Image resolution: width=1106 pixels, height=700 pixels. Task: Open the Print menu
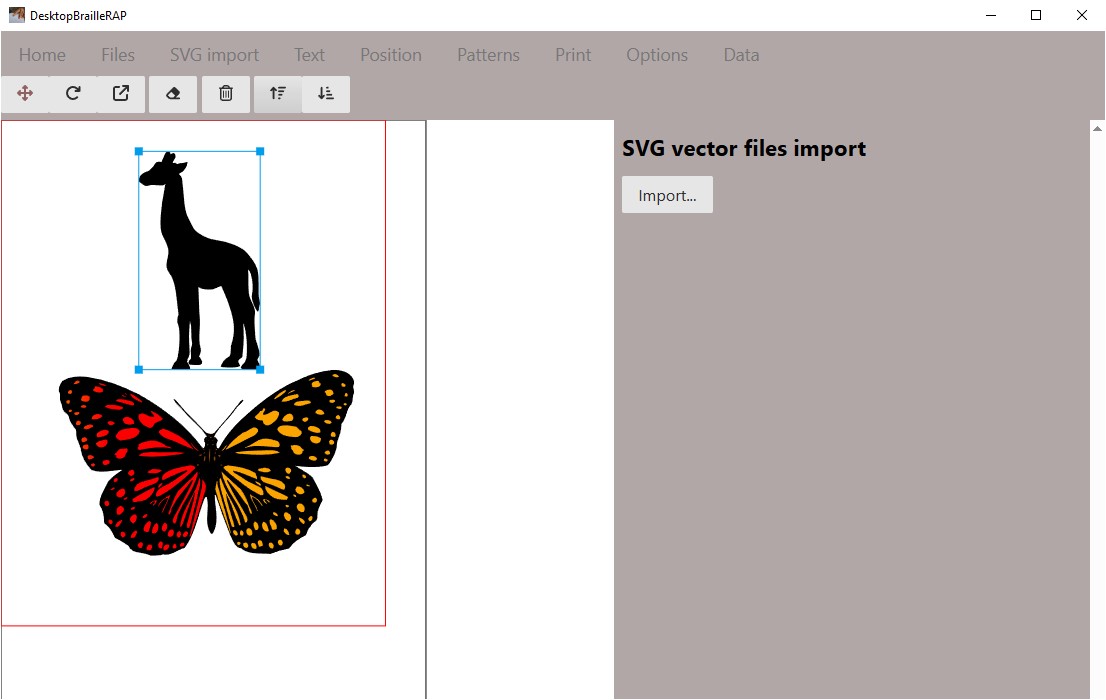pyautogui.click(x=573, y=55)
